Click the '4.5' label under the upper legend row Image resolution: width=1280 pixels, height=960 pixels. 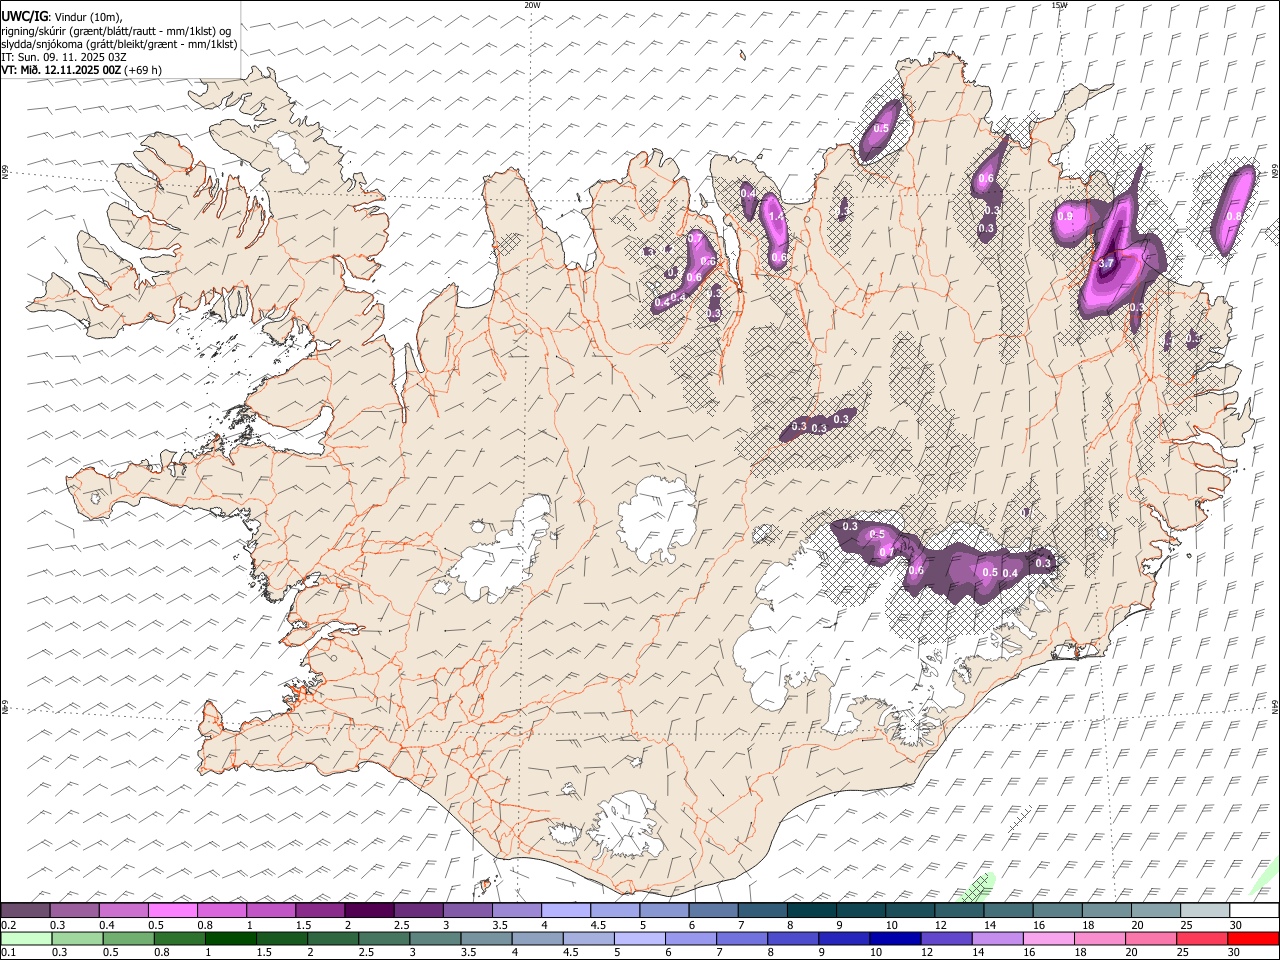(x=598, y=925)
